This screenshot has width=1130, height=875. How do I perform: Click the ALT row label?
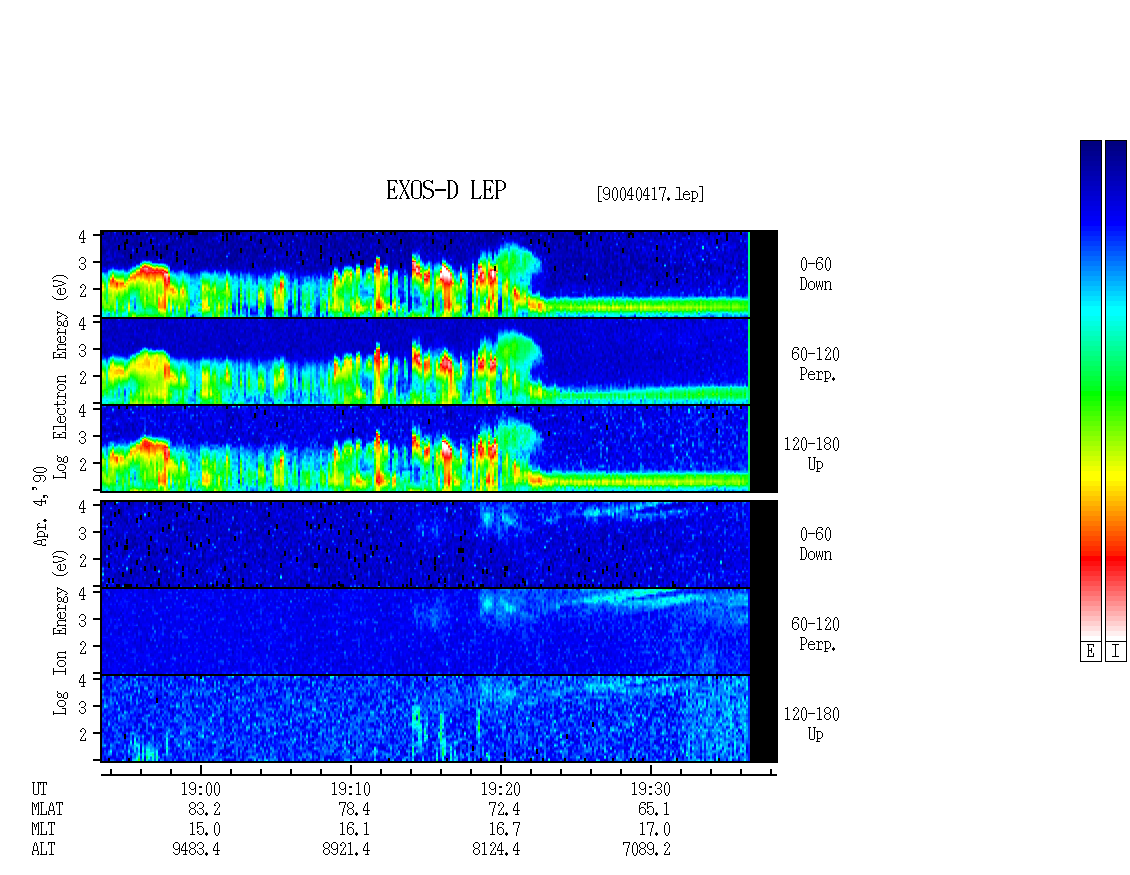(x=43, y=850)
